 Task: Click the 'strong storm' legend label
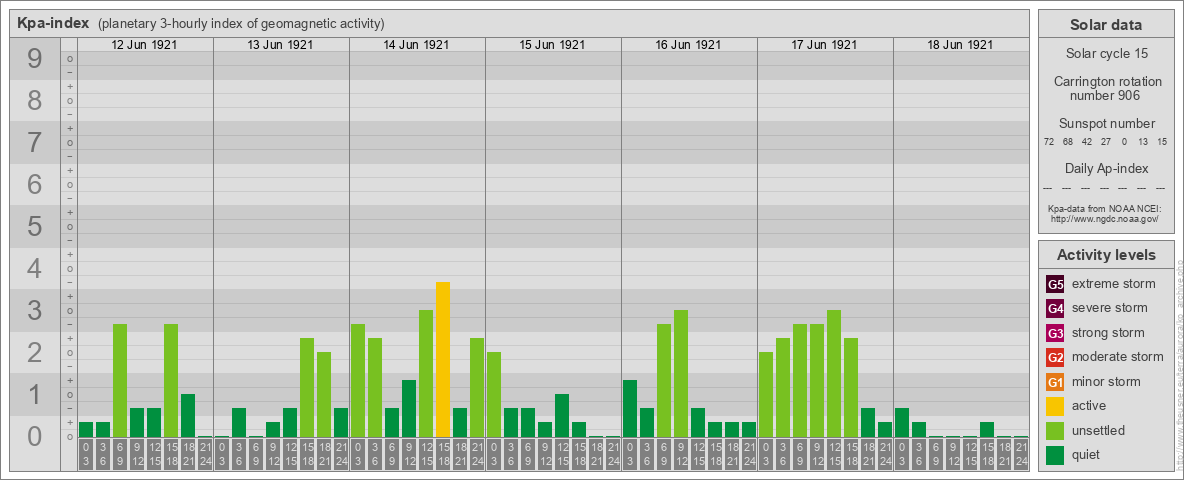(x=1108, y=332)
